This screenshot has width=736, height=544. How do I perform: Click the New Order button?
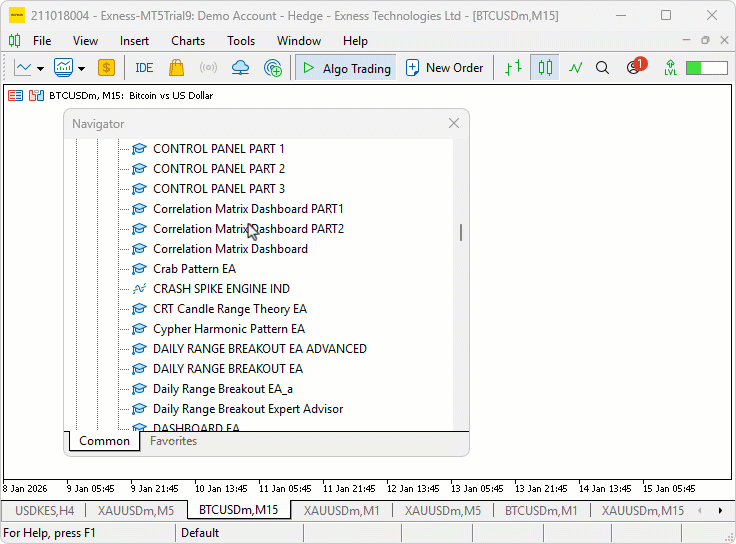pos(444,68)
